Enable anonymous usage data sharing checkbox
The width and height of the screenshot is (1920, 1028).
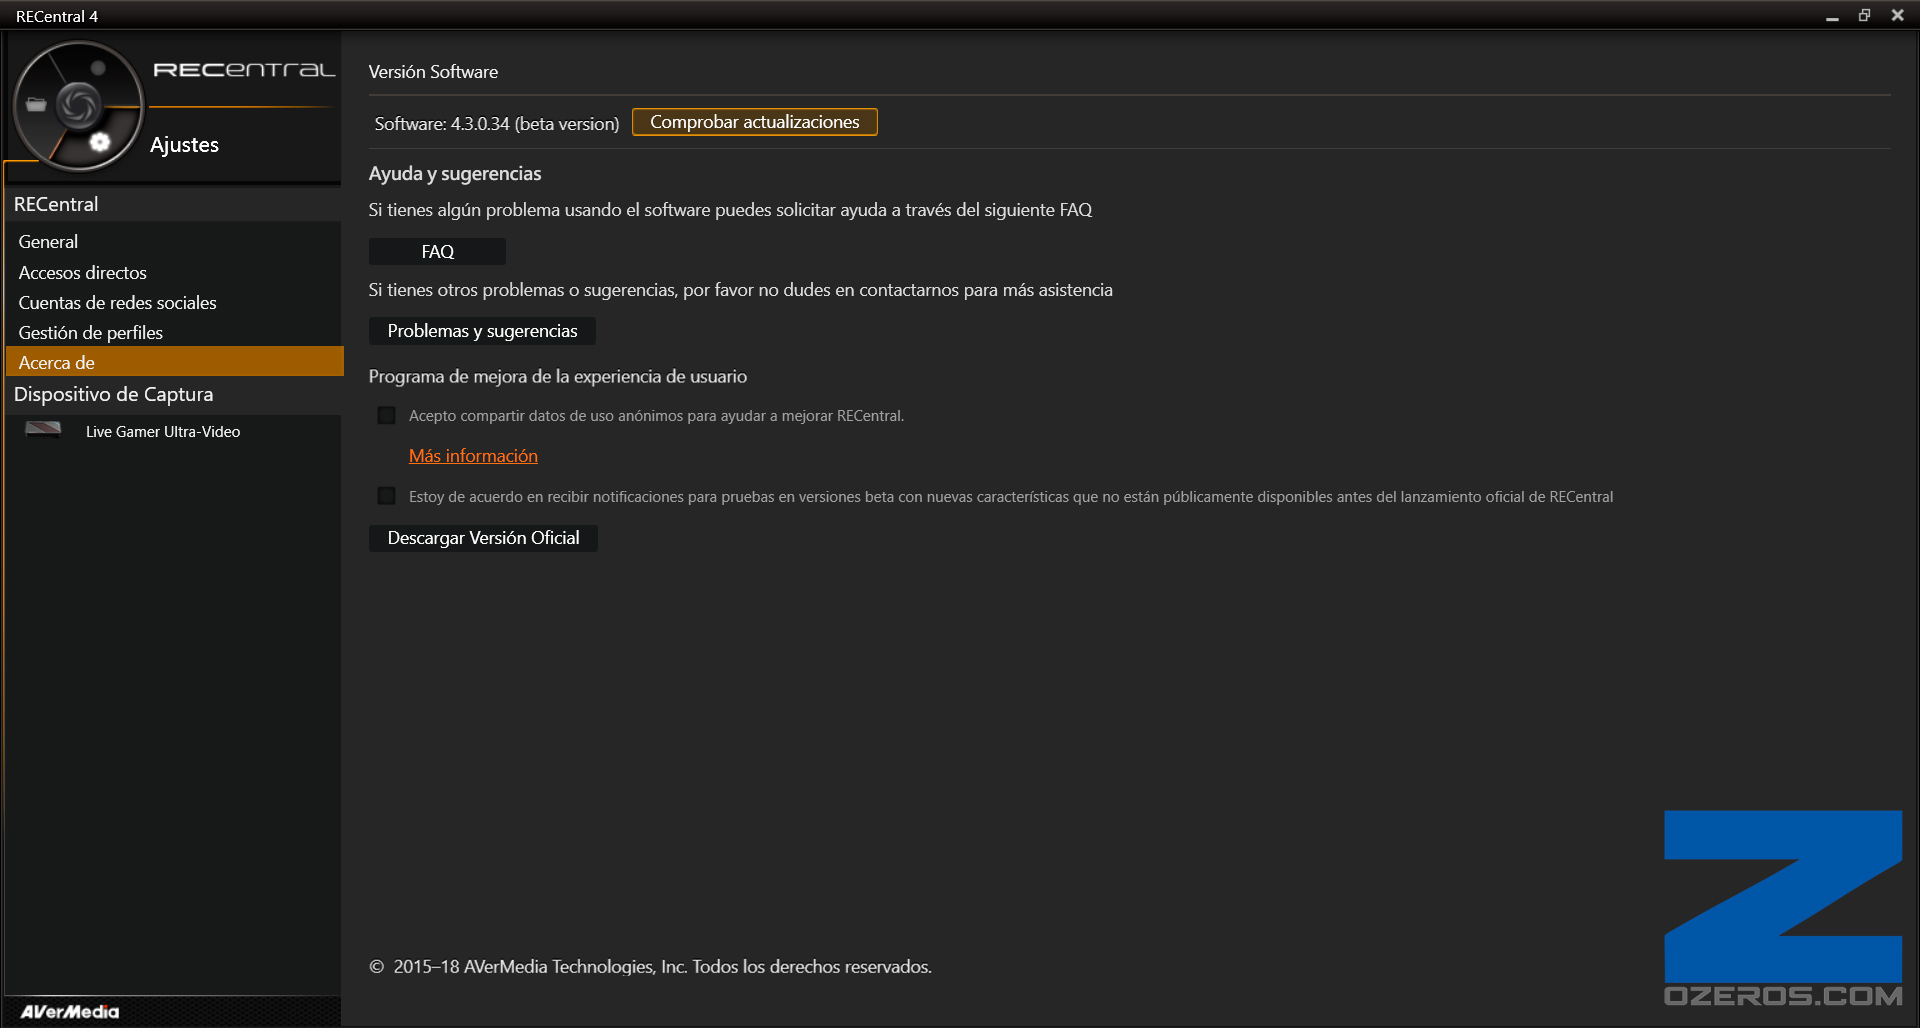click(386, 415)
